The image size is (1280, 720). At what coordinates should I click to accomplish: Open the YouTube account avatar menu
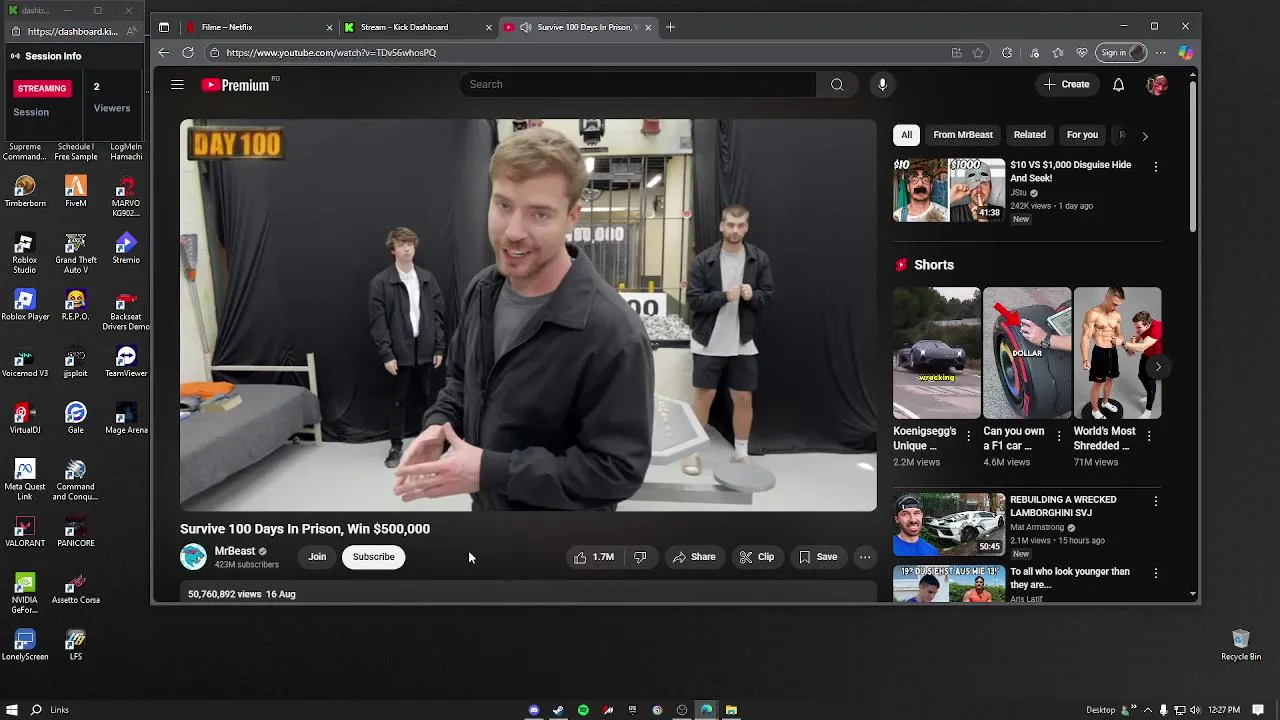[1157, 85]
